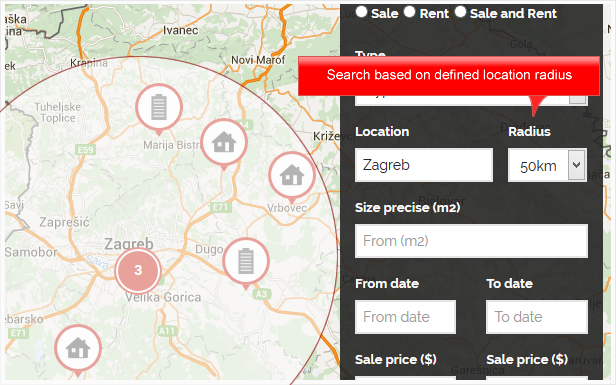Open the house marker above Vrbovec

pyautogui.click(x=292, y=176)
